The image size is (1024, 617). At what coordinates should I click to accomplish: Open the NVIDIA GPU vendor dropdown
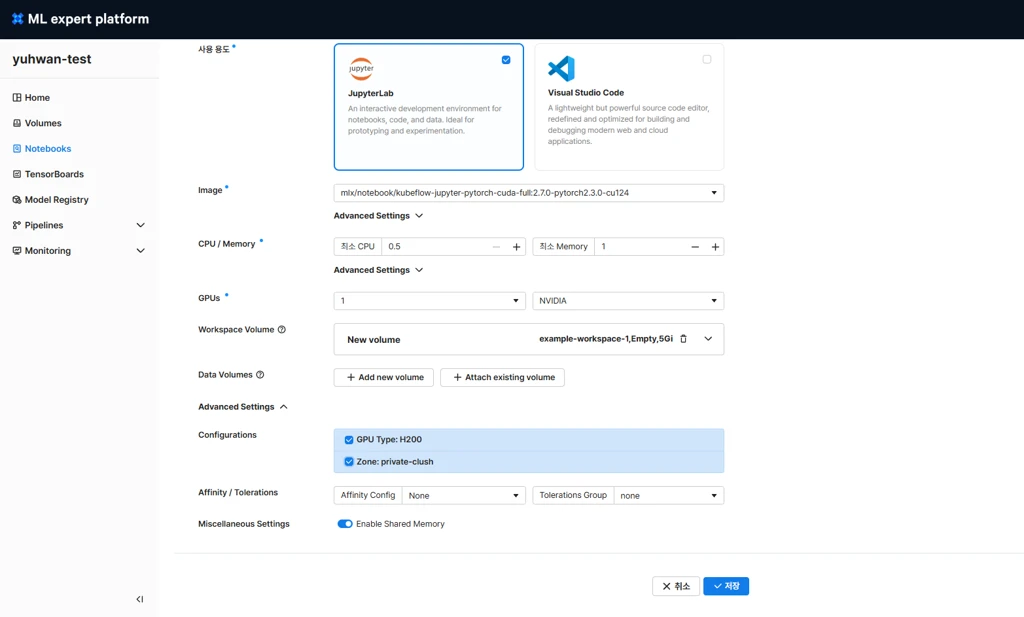[x=628, y=300]
